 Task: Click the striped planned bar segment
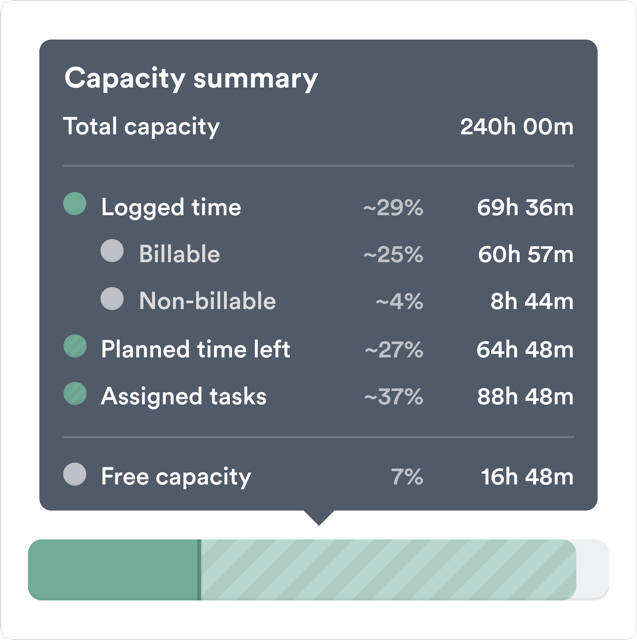point(388,570)
